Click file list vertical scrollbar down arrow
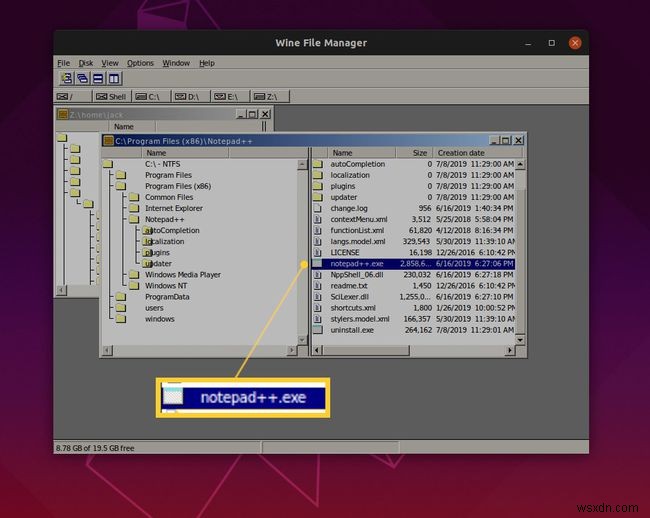 (520, 340)
